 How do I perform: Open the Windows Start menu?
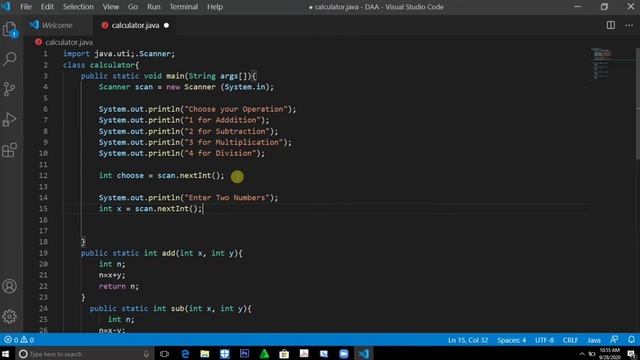[x=6, y=353]
